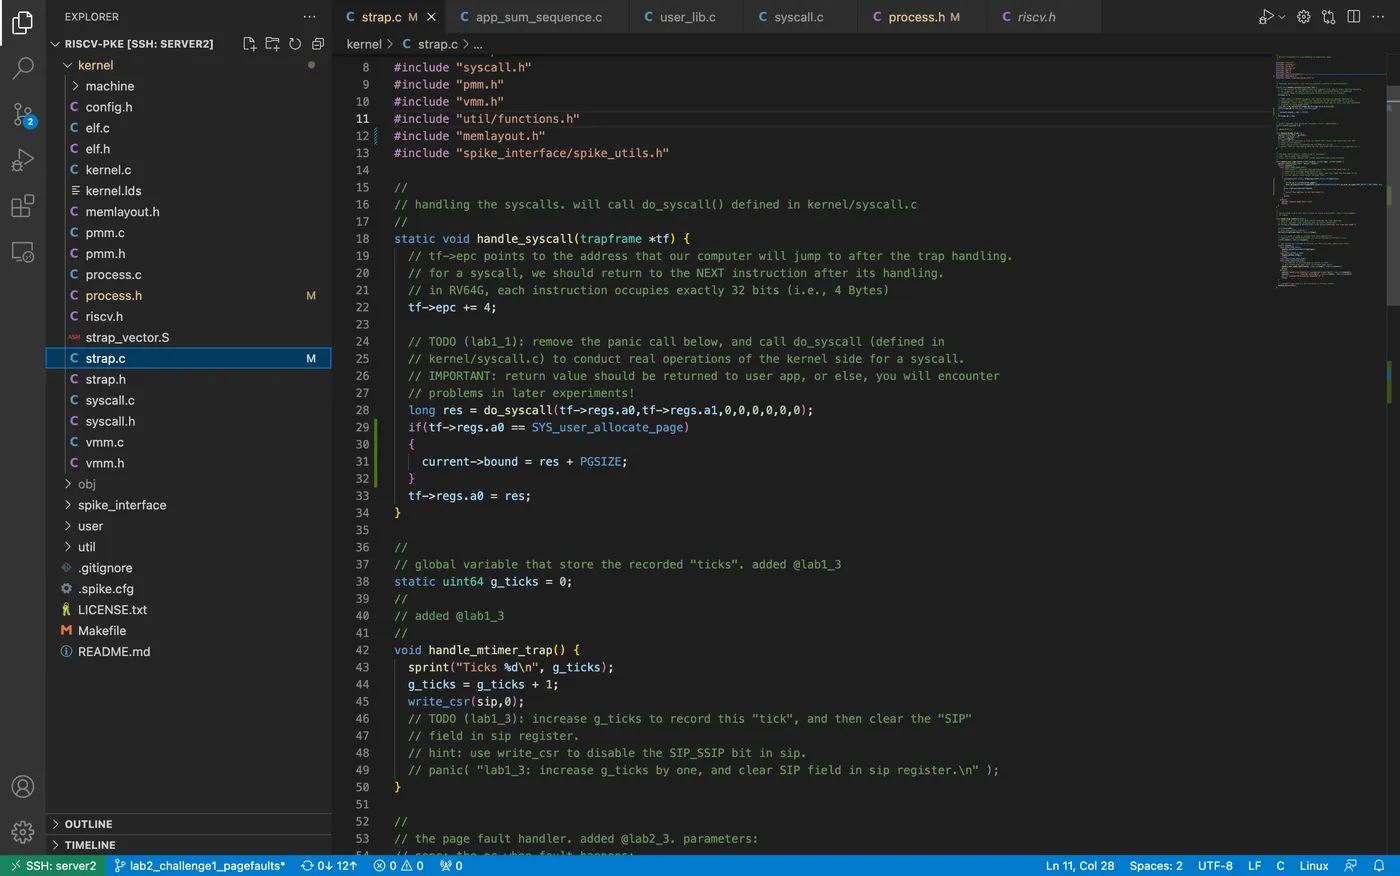The width and height of the screenshot is (1400, 876).
Task: Change UTF-8 encoding in status bar
Action: click(1215, 866)
